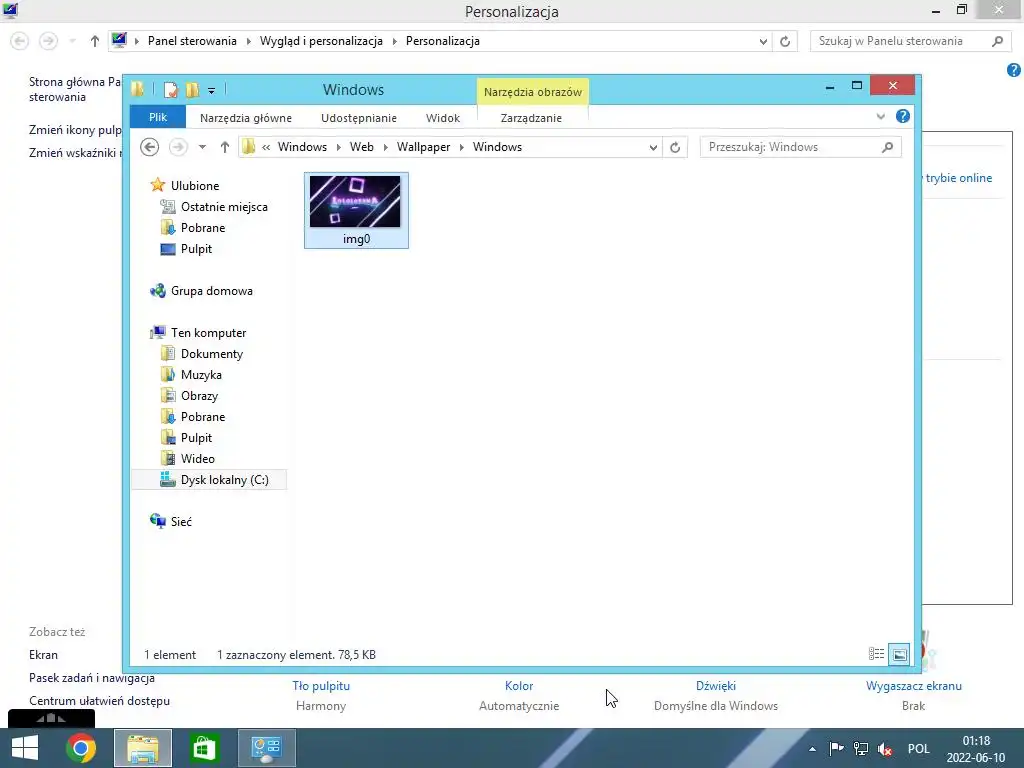Open Kolor settings link
Viewport: 1024px width, 768px height.
point(519,686)
